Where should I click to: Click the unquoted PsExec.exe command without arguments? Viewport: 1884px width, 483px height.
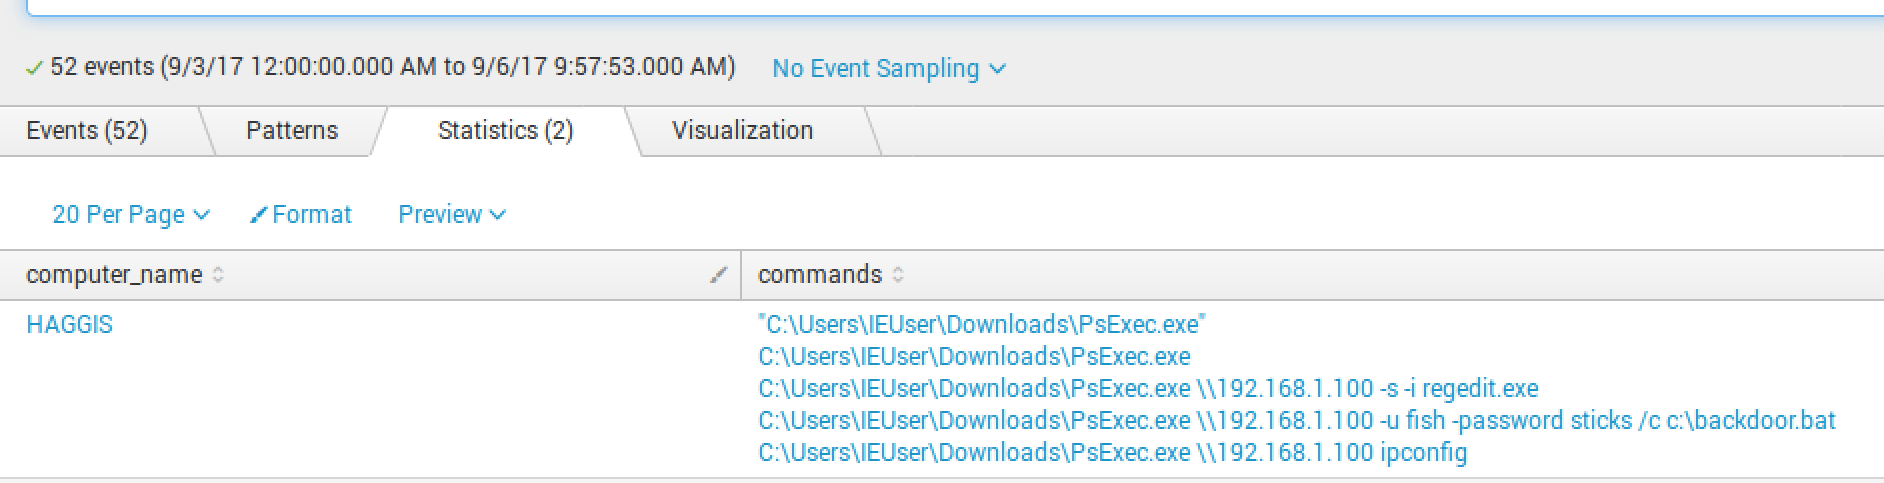click(x=974, y=357)
